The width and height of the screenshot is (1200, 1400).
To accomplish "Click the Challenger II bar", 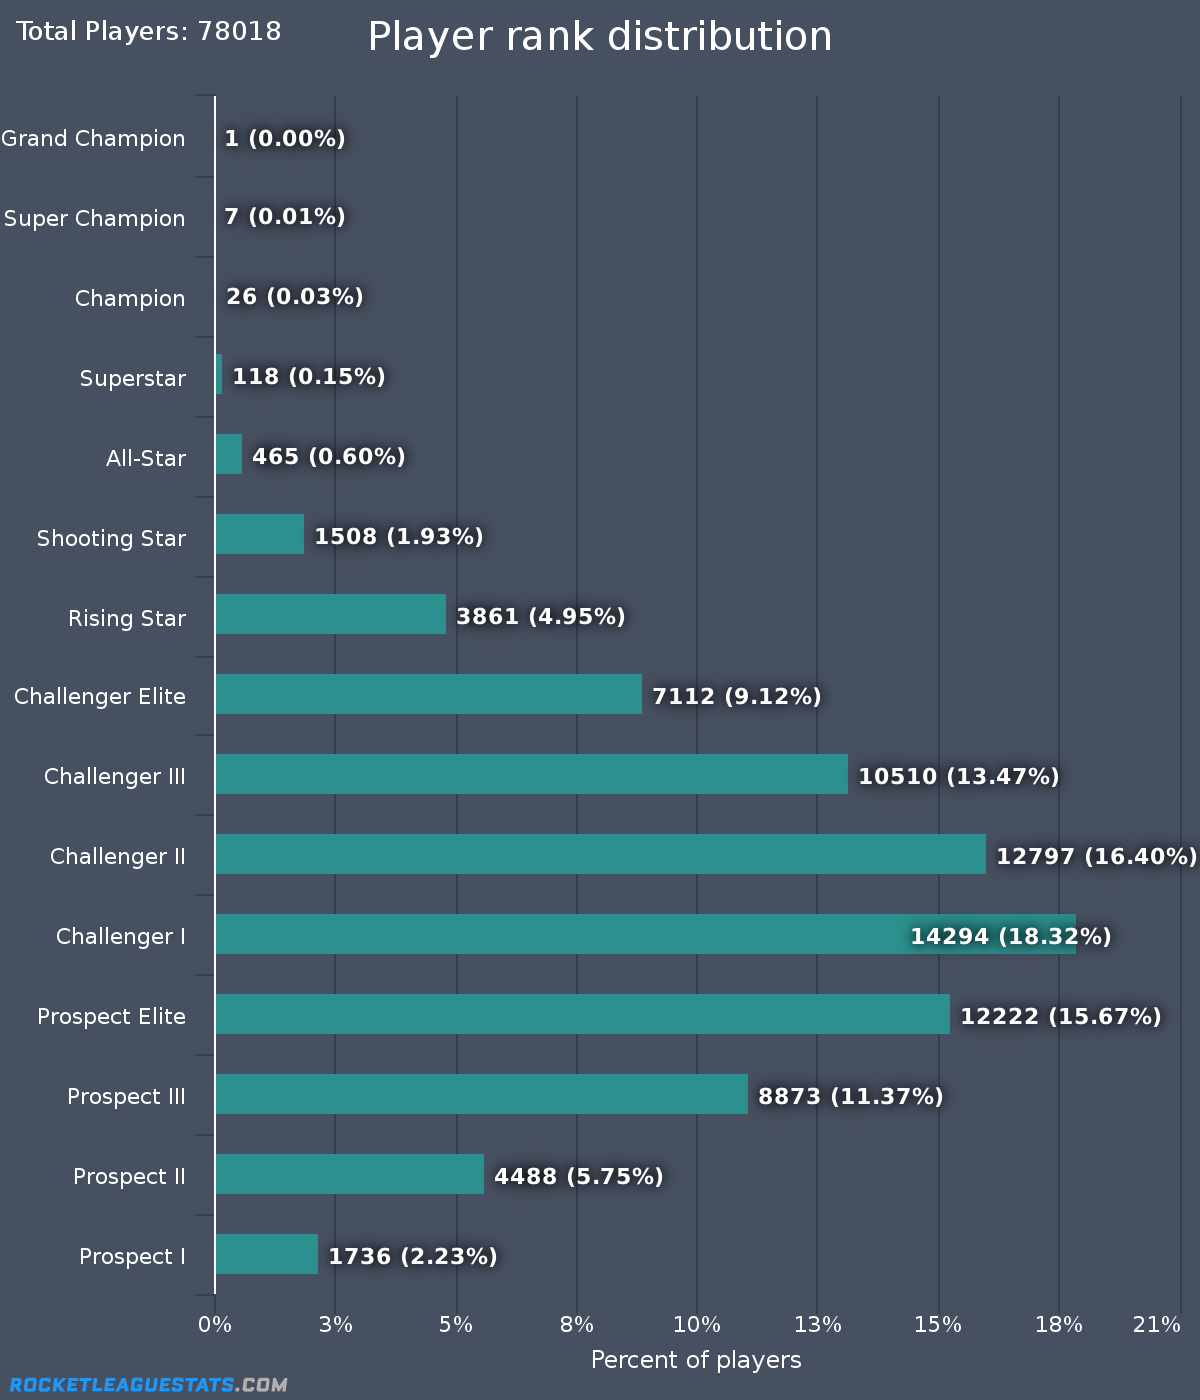I will (x=600, y=854).
